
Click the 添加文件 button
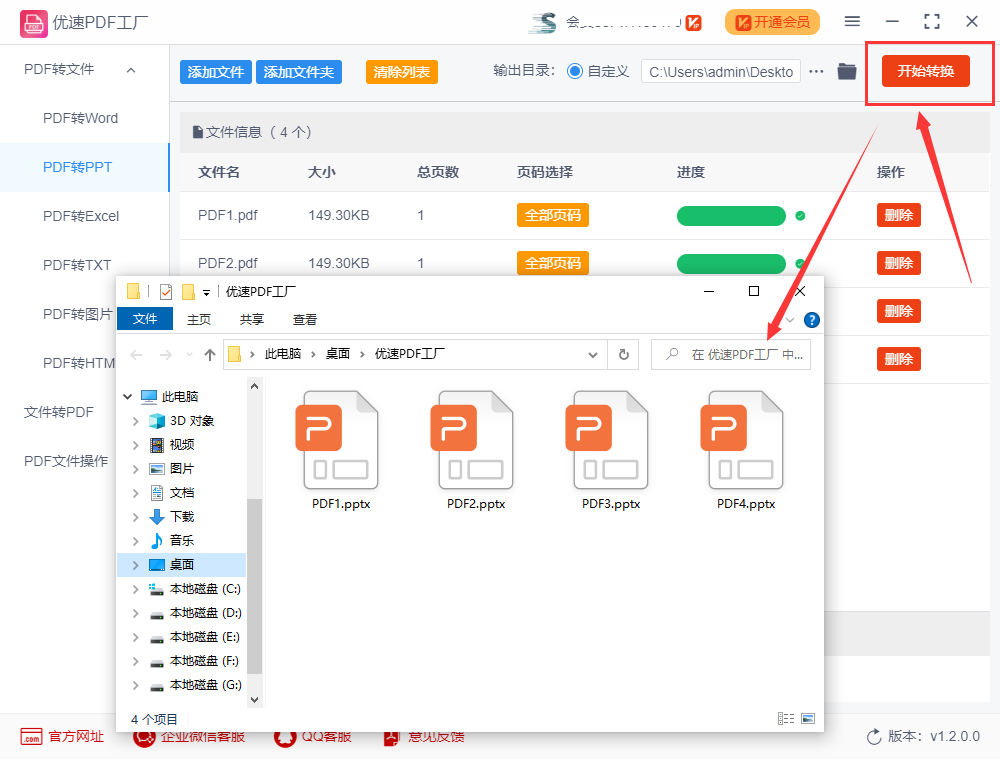tap(216, 72)
